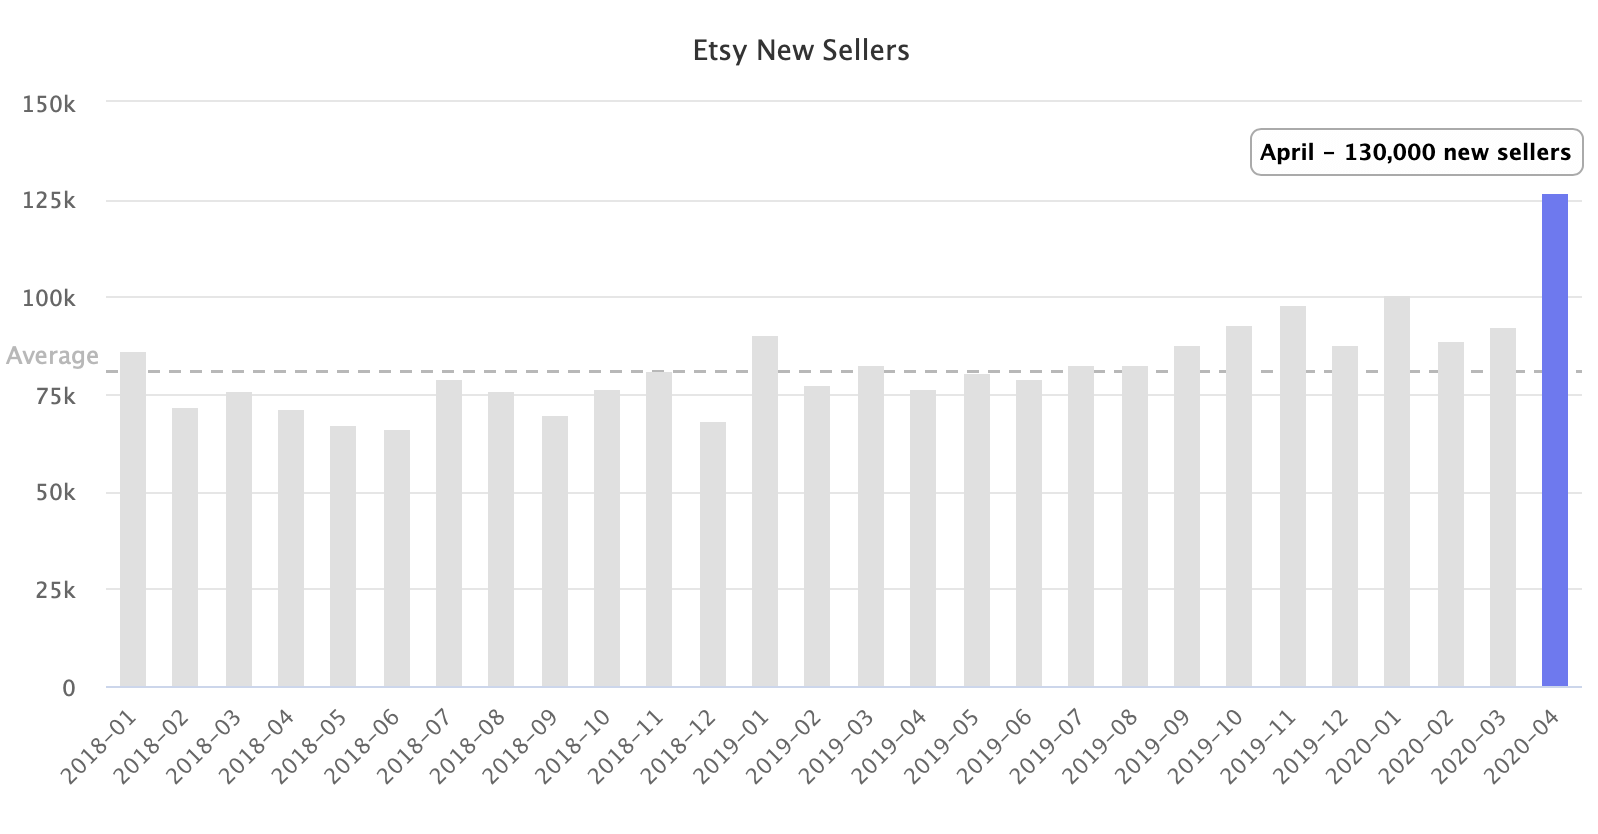Click the Average dashed line label
The height and width of the screenshot is (834, 1598).
point(52,356)
